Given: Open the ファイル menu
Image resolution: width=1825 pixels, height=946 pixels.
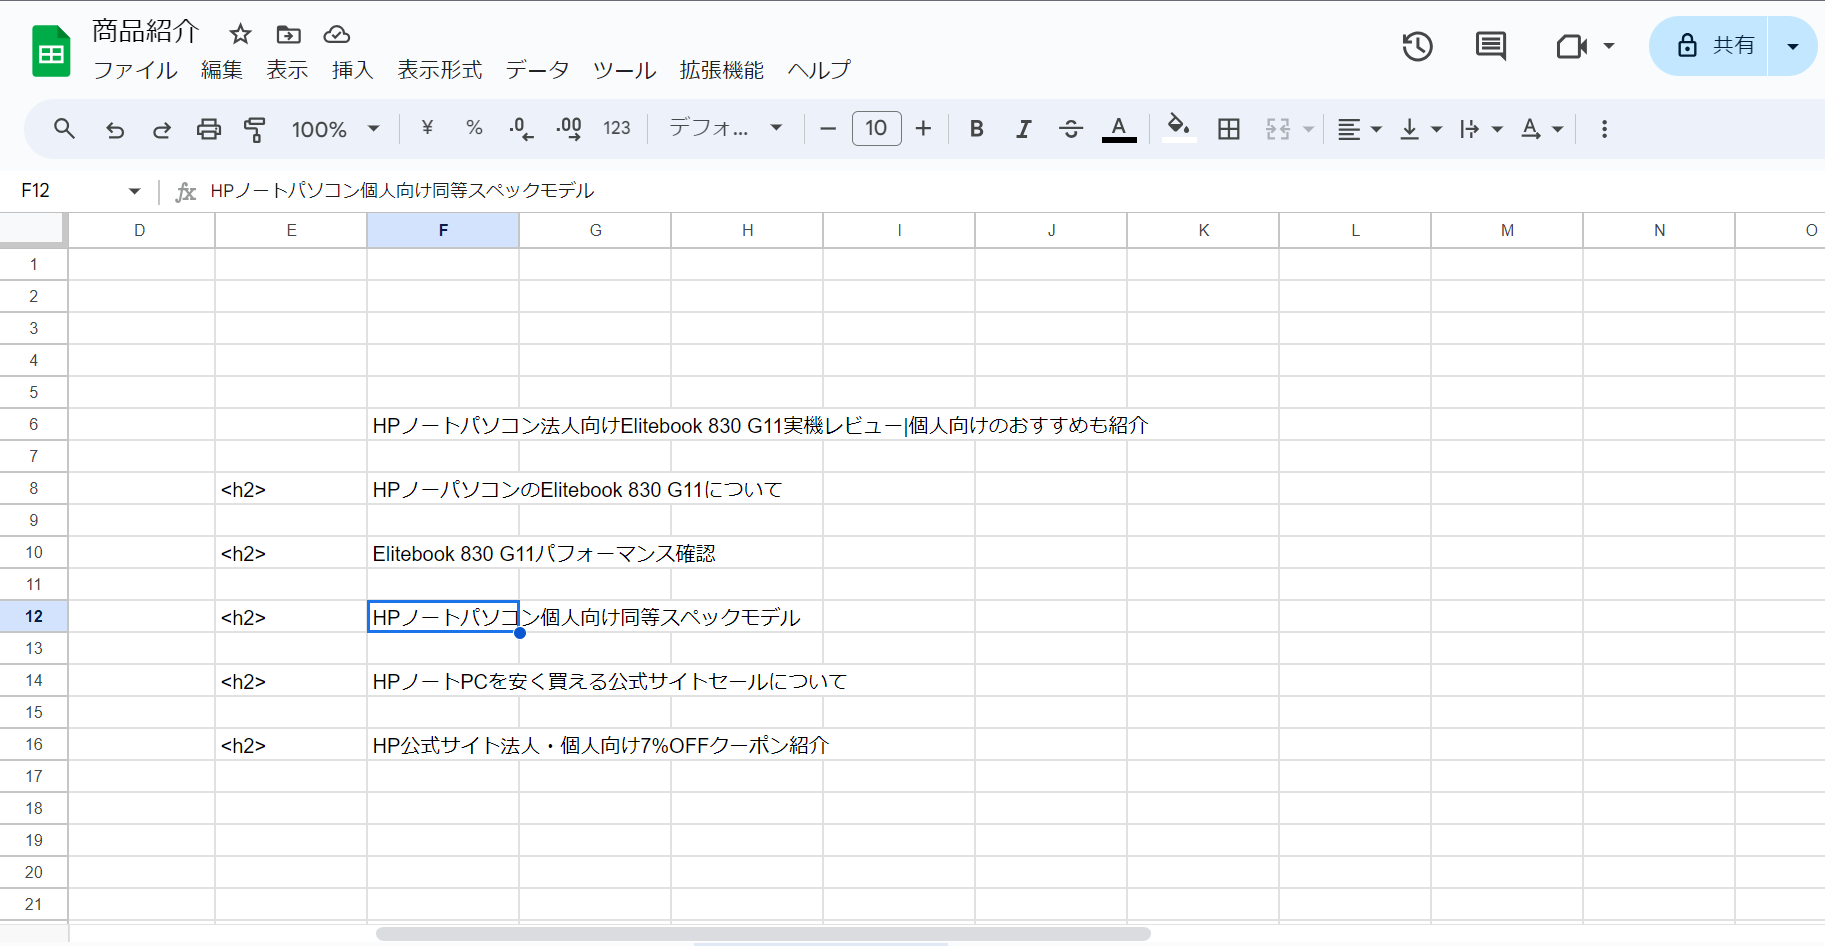Looking at the screenshot, I should (x=135, y=70).
